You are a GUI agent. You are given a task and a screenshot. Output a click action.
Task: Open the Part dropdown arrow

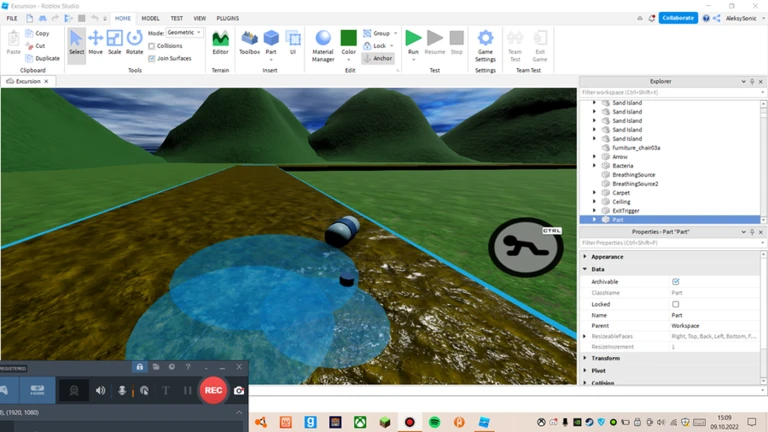271,60
